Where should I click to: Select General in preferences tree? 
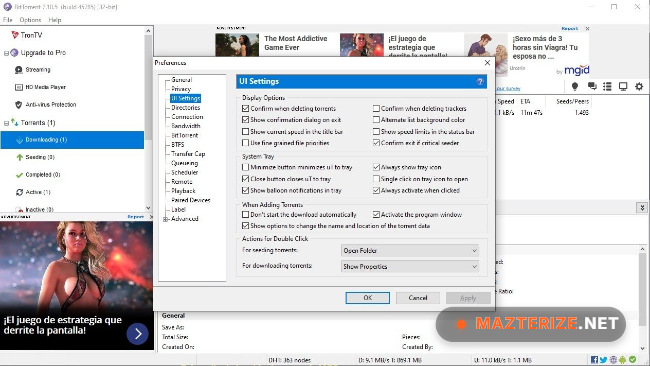[182, 80]
